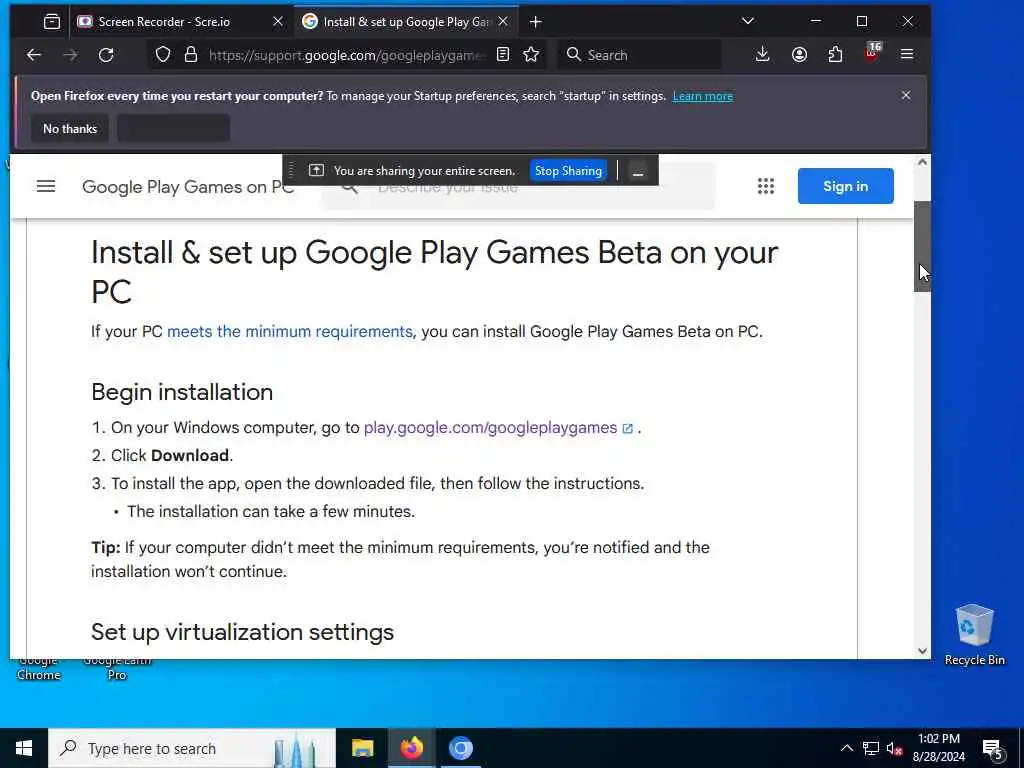Open play.google.com/googleplaygames link
1024x768 pixels.
click(x=490, y=428)
